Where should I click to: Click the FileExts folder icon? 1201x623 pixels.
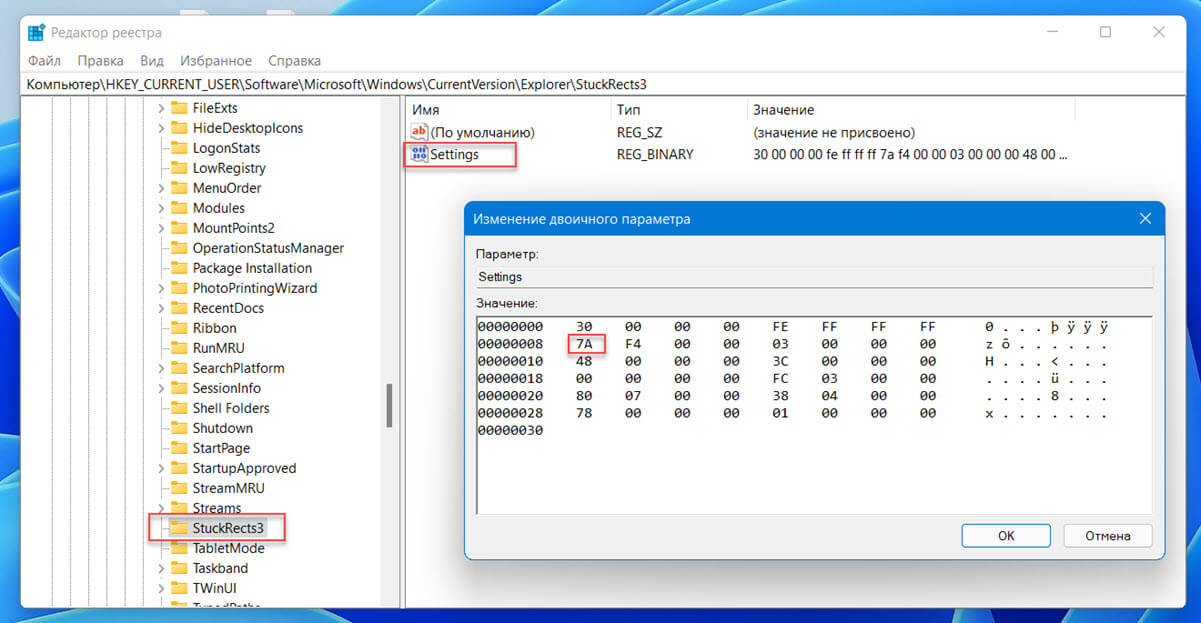(x=179, y=108)
